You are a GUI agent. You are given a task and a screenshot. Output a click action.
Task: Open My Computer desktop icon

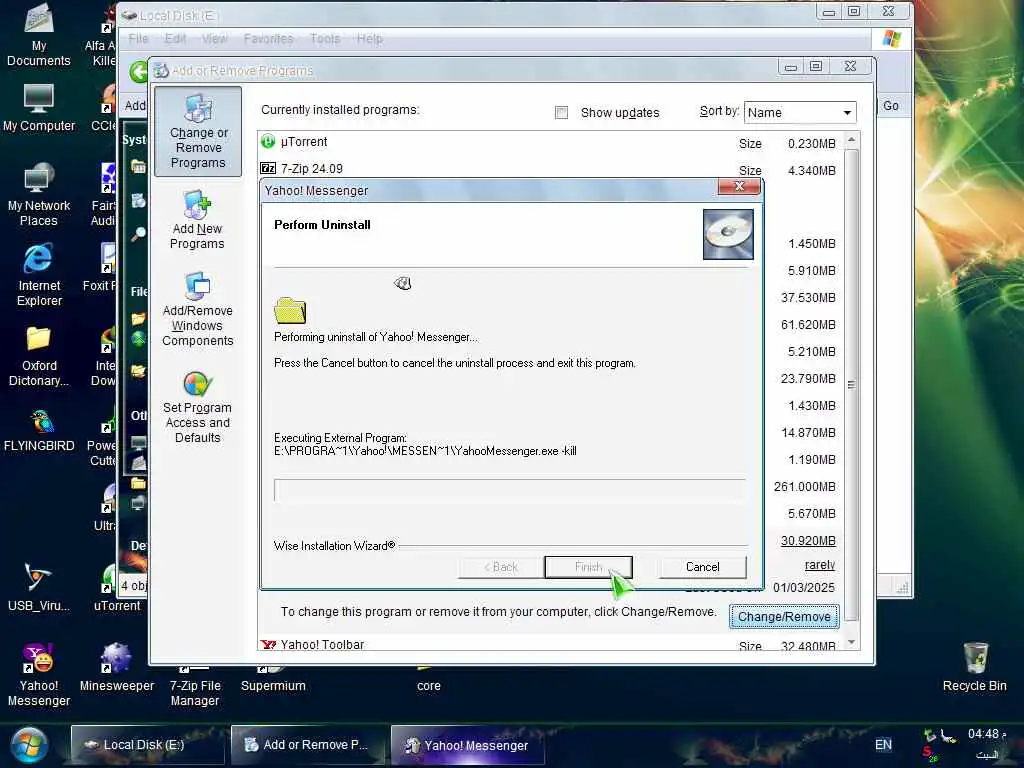coord(39,108)
